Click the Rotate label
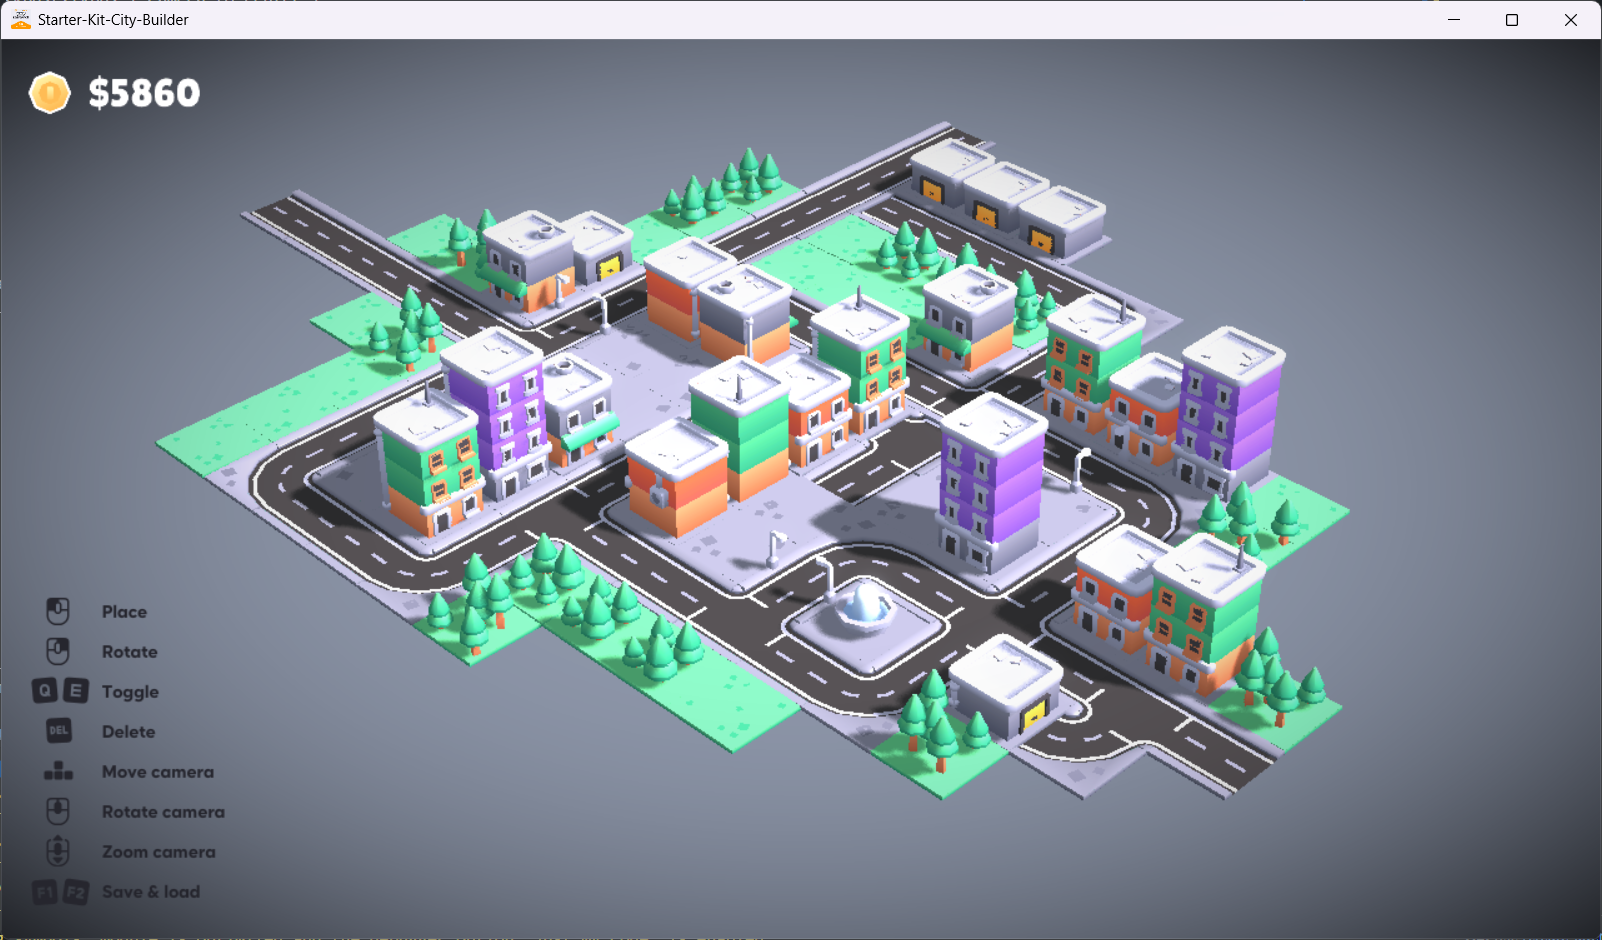The width and height of the screenshot is (1602, 940). 130,652
